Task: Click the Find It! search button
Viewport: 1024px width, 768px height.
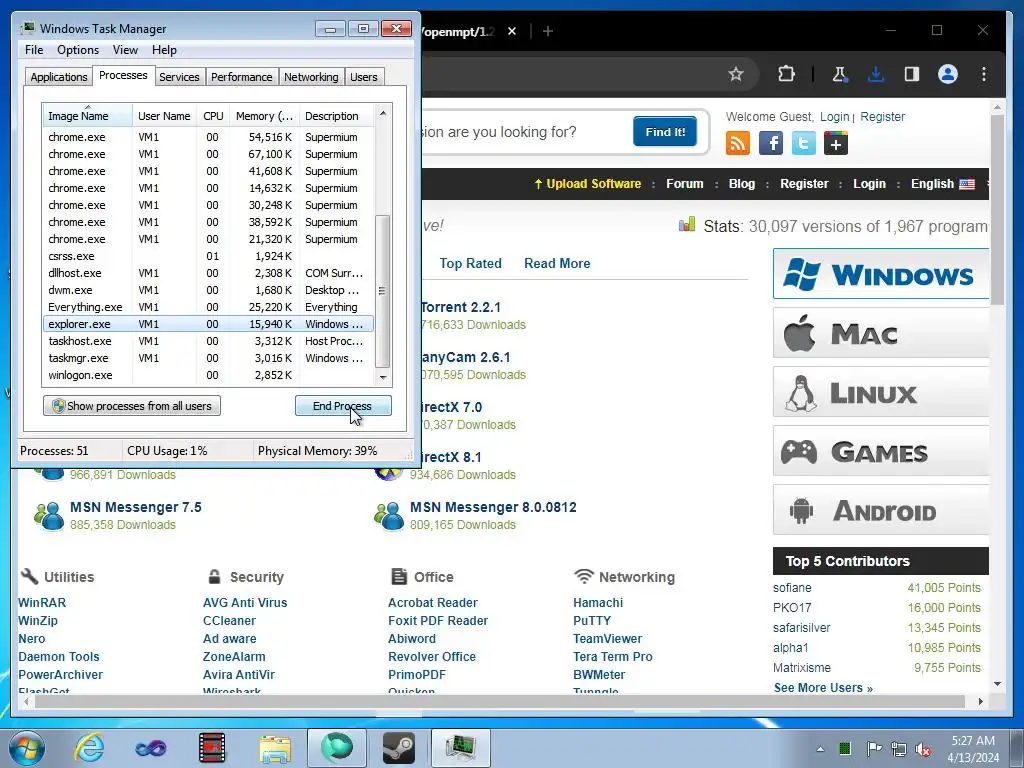Action: 665,131
